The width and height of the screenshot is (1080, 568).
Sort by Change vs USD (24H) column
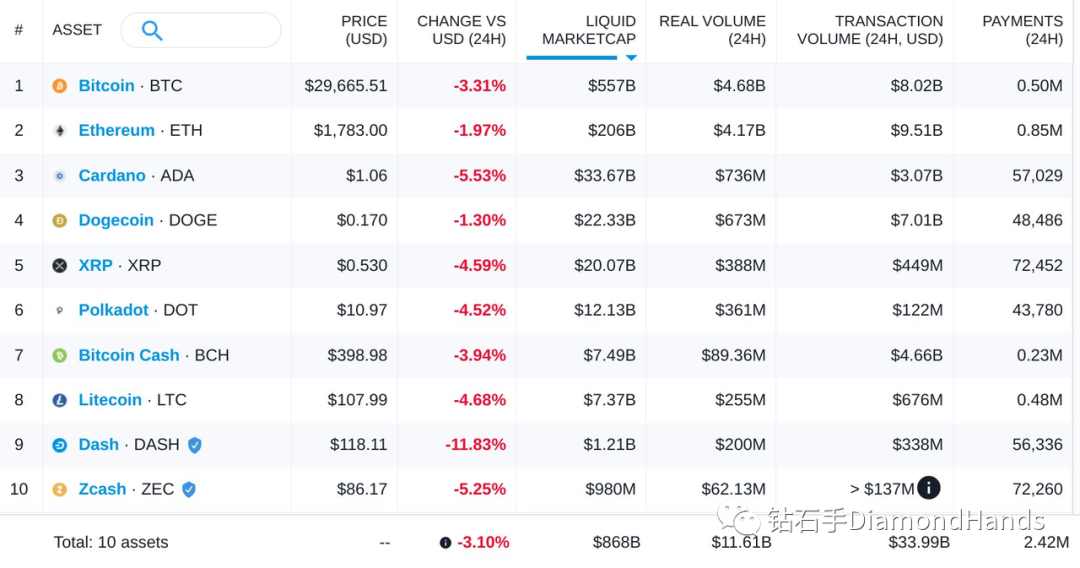[x=461, y=30]
